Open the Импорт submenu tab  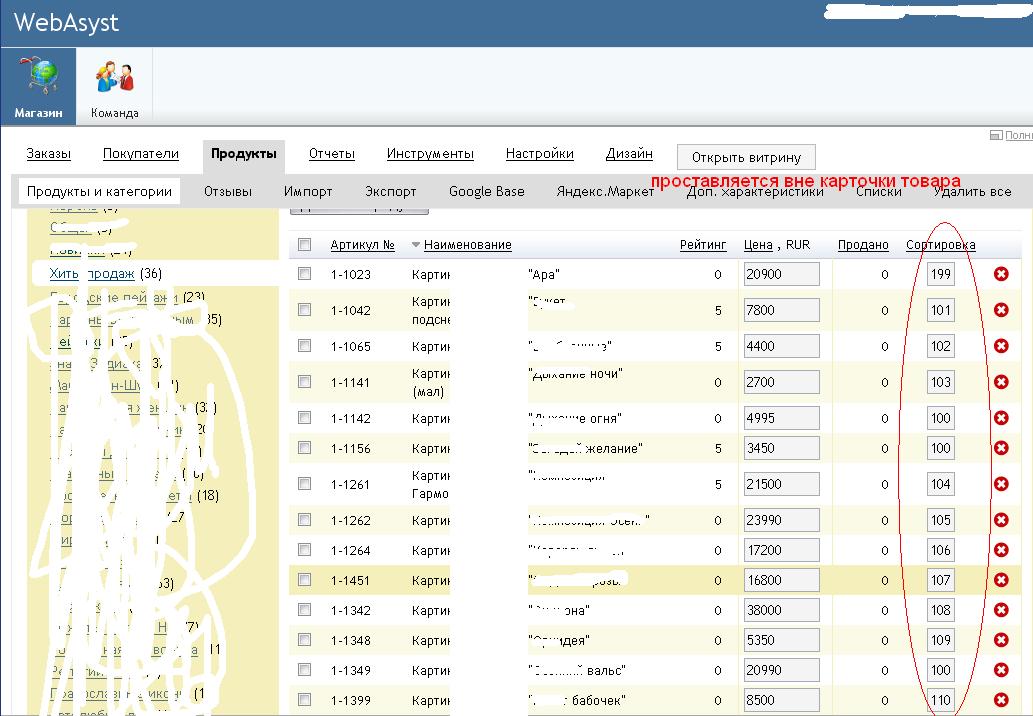[x=308, y=191]
